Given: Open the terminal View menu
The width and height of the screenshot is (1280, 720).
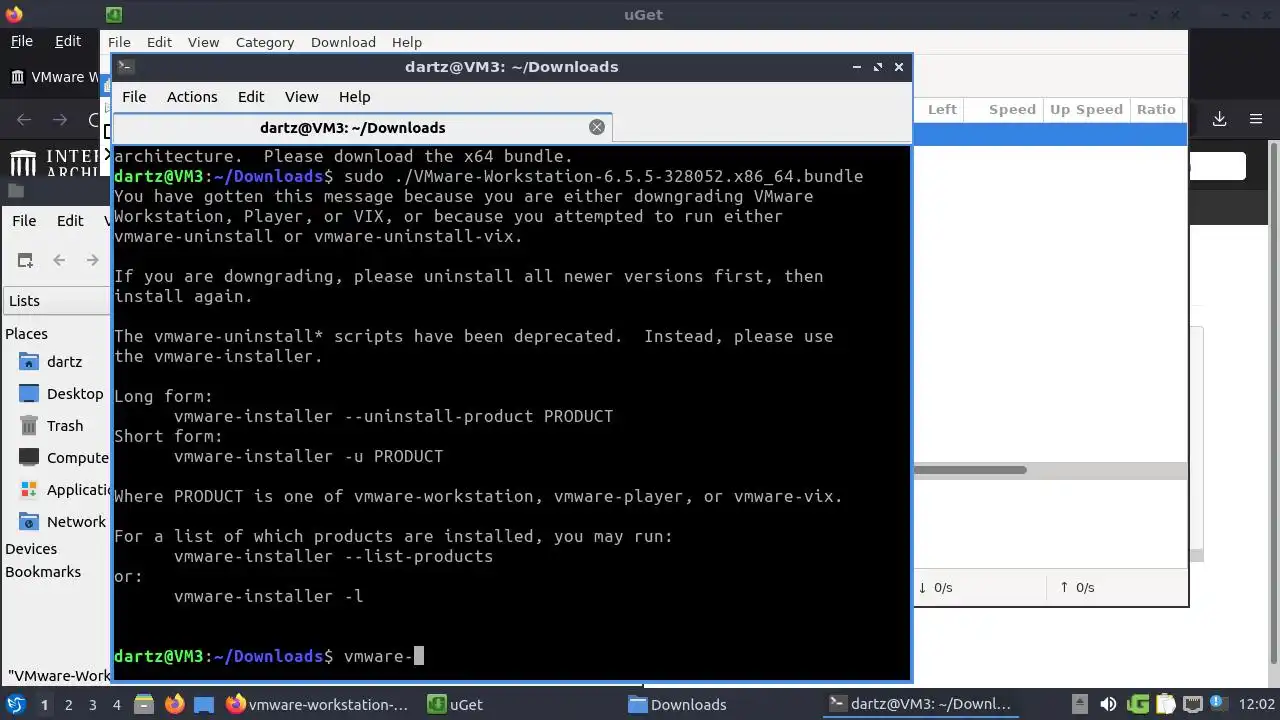Looking at the screenshot, I should [x=301, y=97].
